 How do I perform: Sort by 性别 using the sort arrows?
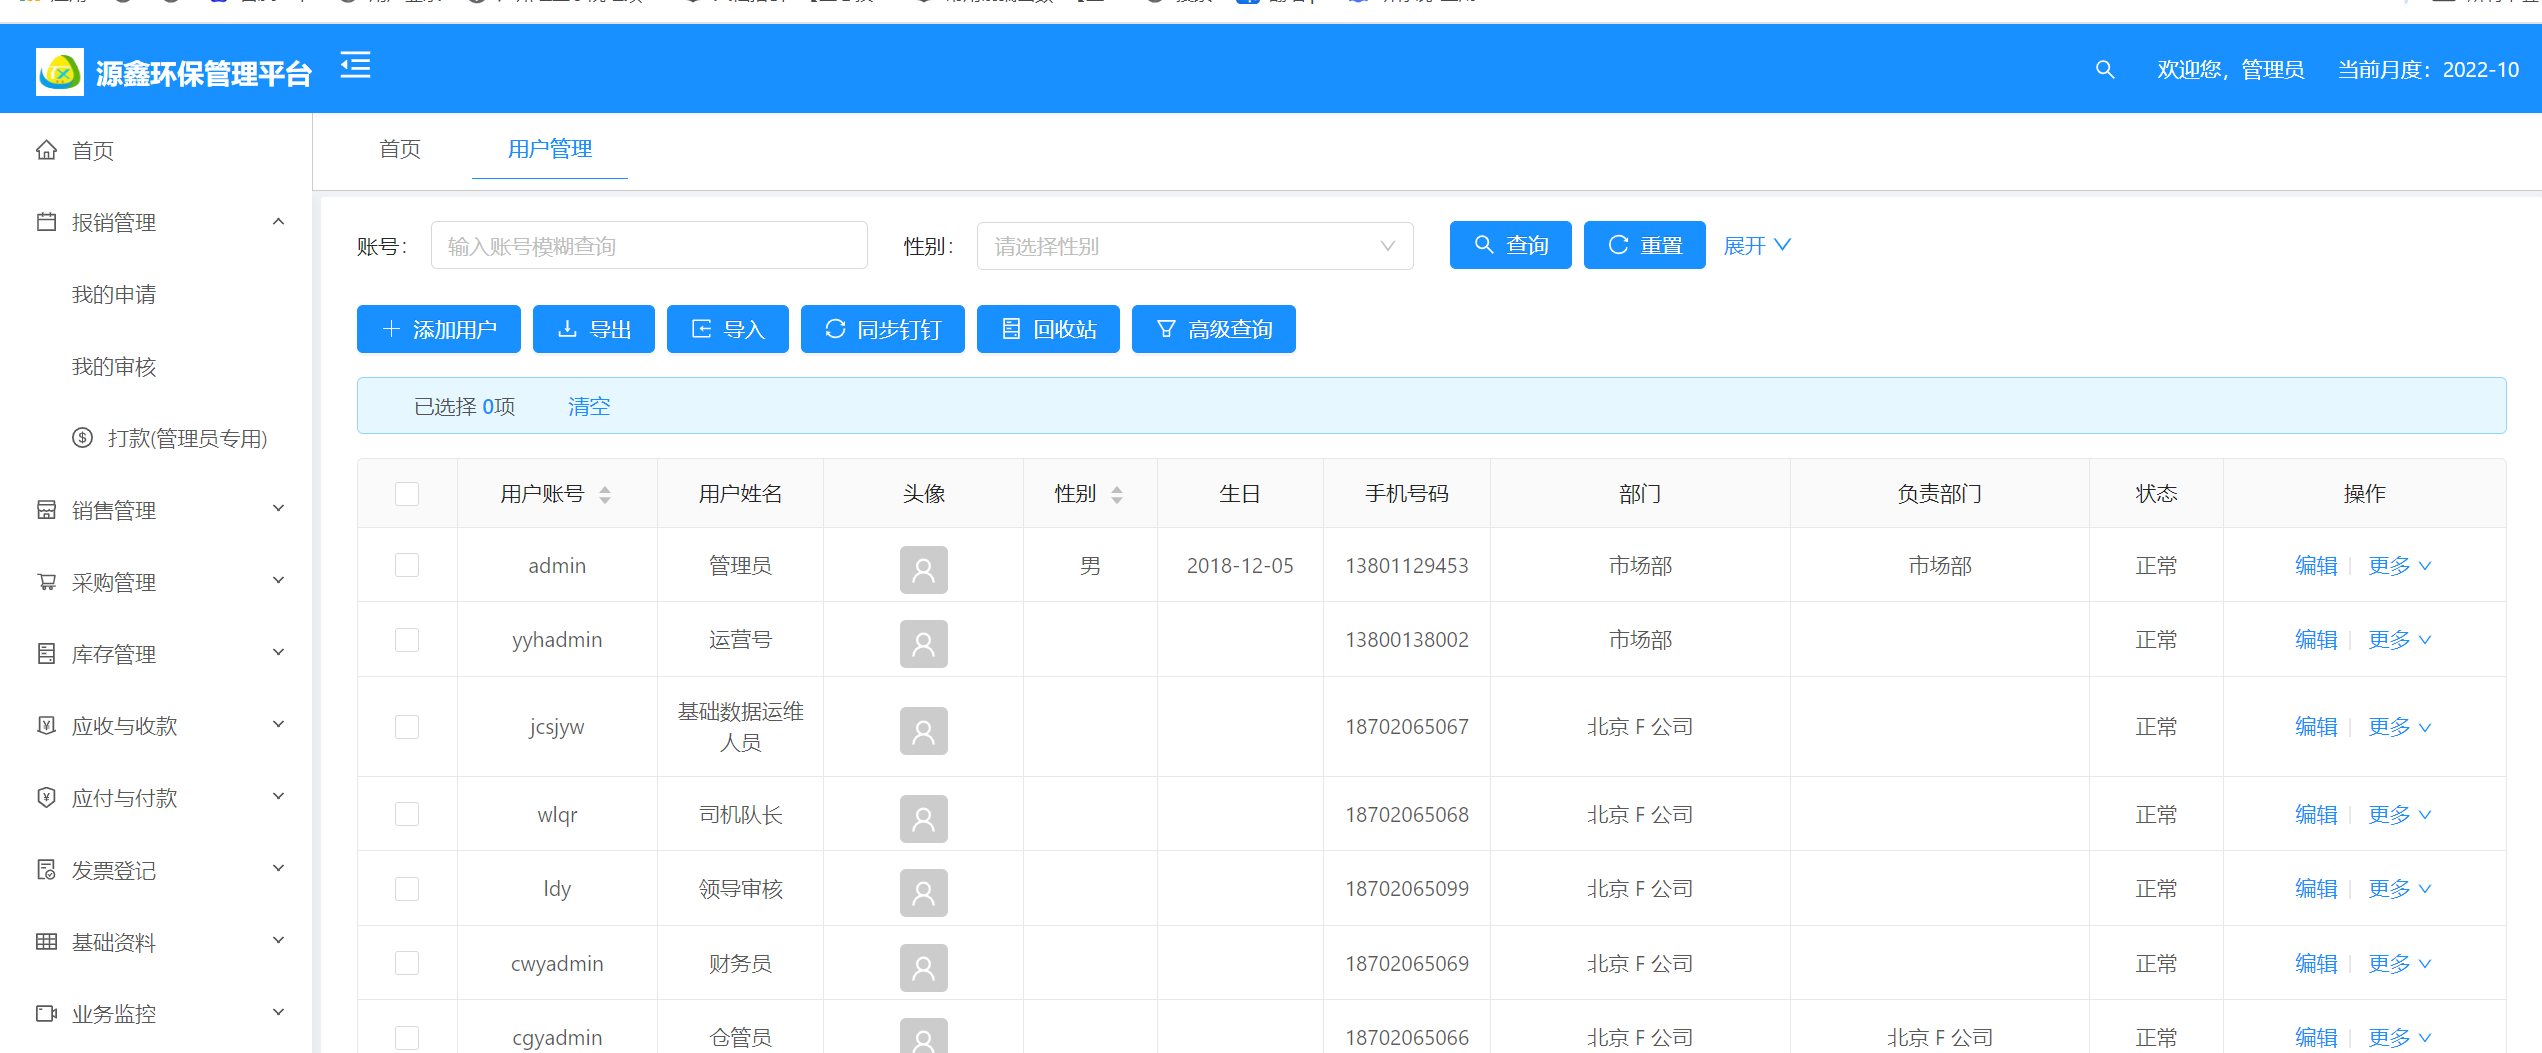tap(1117, 494)
